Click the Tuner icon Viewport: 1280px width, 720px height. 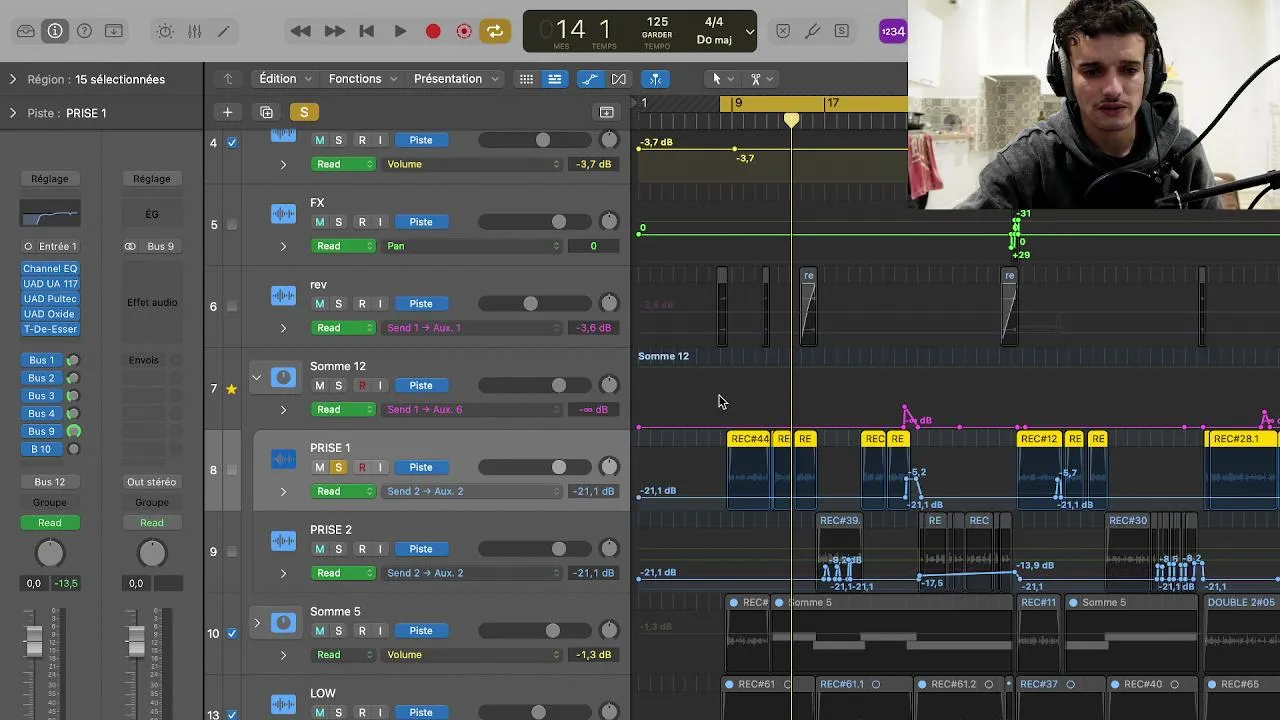[813, 31]
